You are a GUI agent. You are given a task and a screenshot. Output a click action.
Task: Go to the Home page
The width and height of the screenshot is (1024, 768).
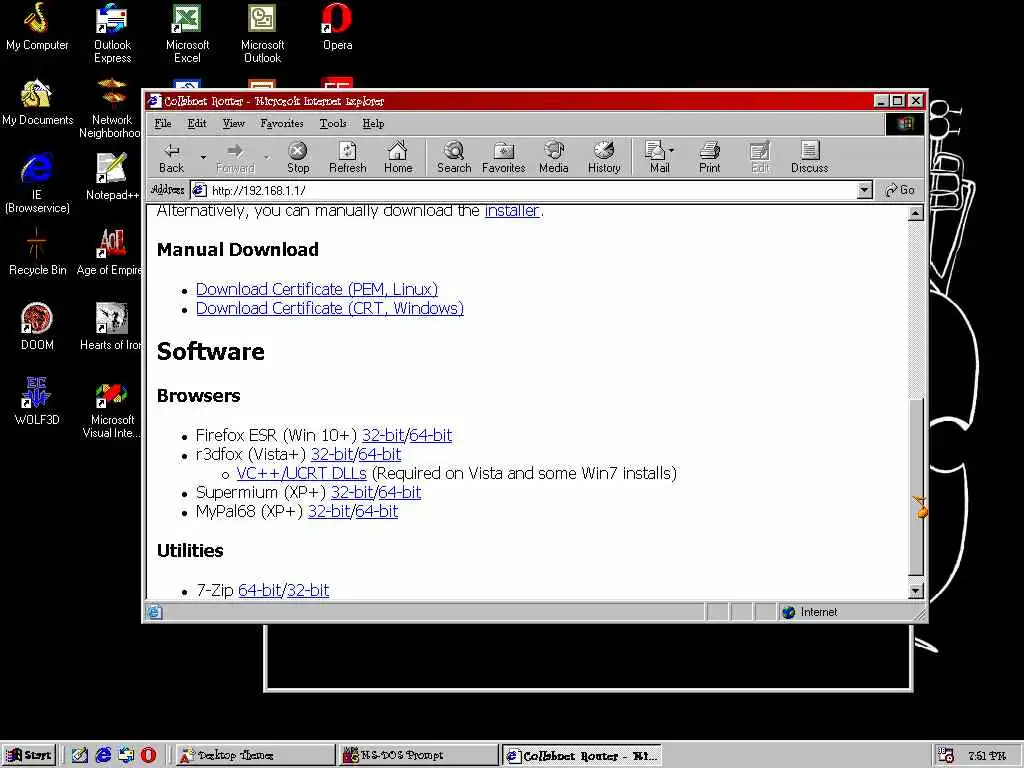pos(398,157)
